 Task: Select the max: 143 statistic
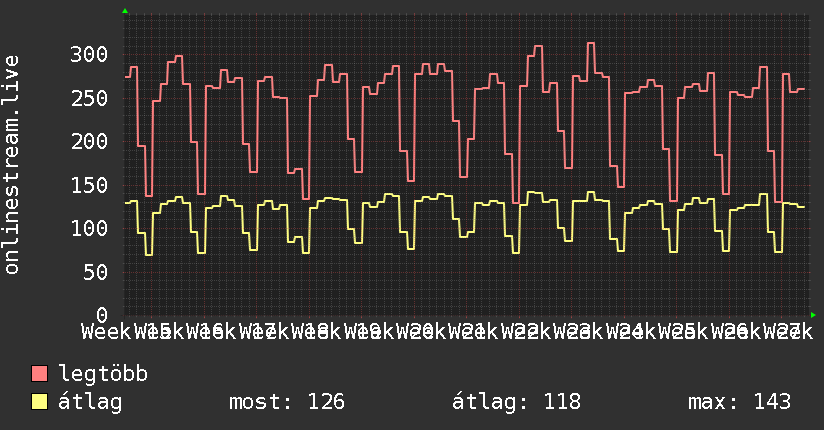(x=739, y=402)
